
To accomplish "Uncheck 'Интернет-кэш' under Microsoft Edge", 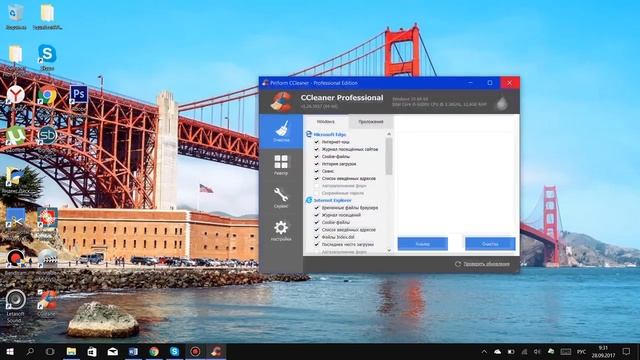I will [x=316, y=142].
